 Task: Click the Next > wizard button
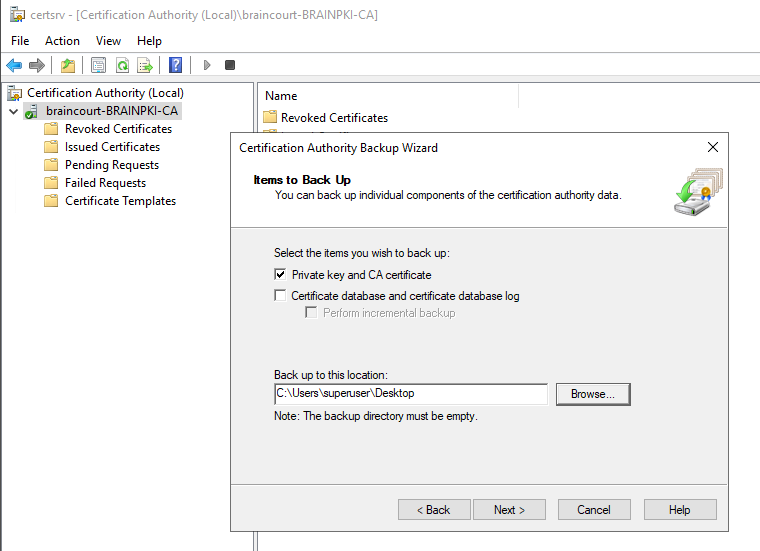509,510
